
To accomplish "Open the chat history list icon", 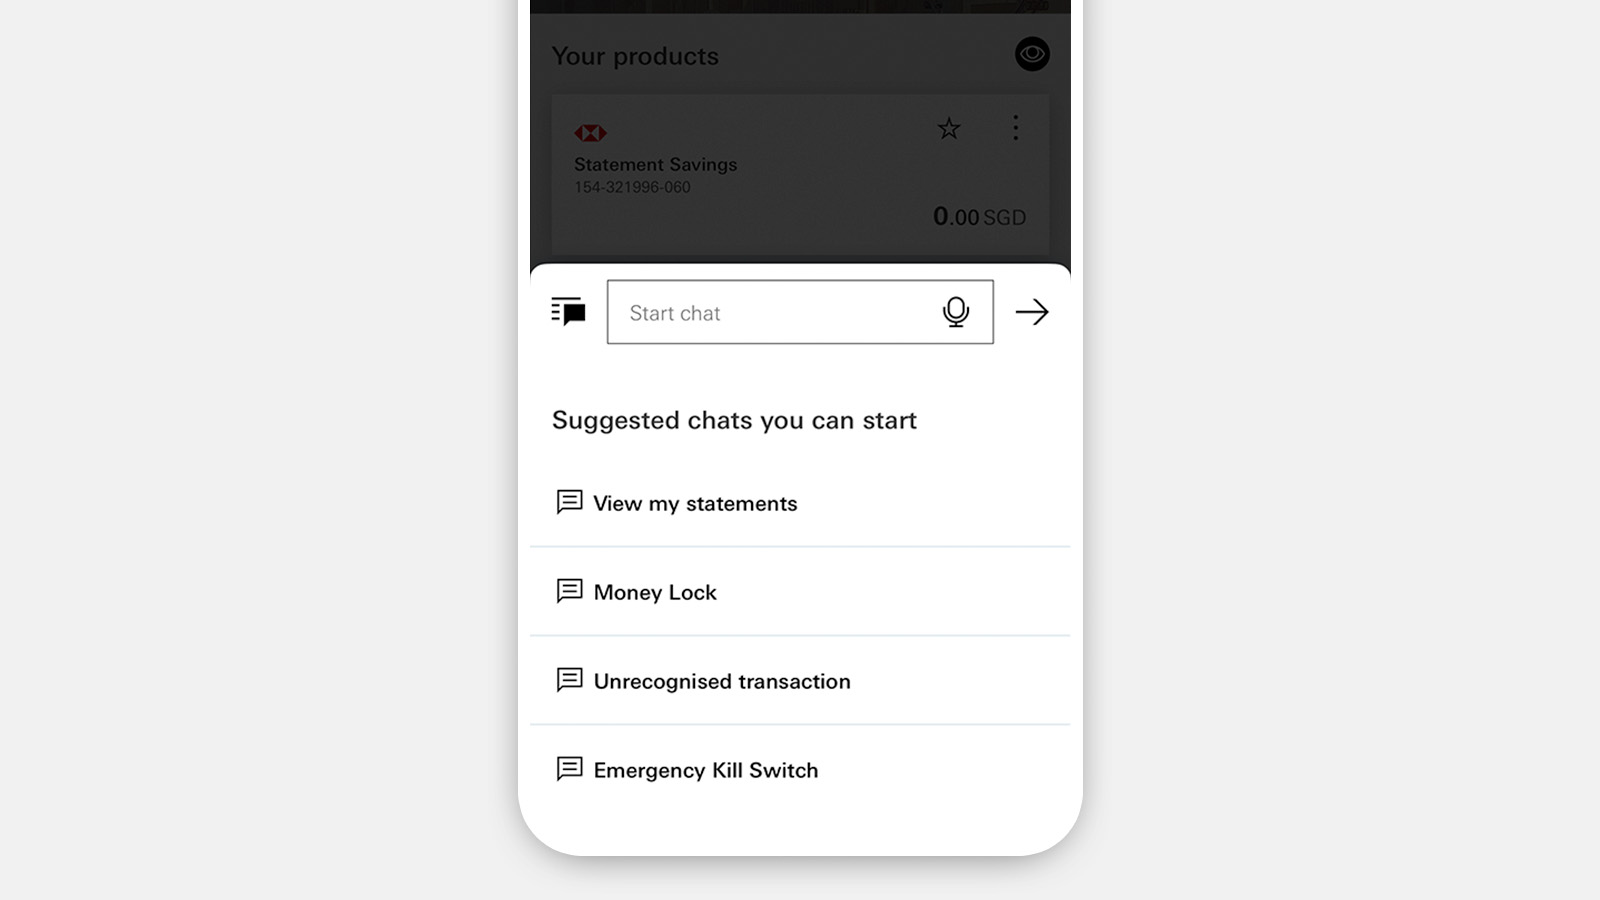I will coord(568,312).
